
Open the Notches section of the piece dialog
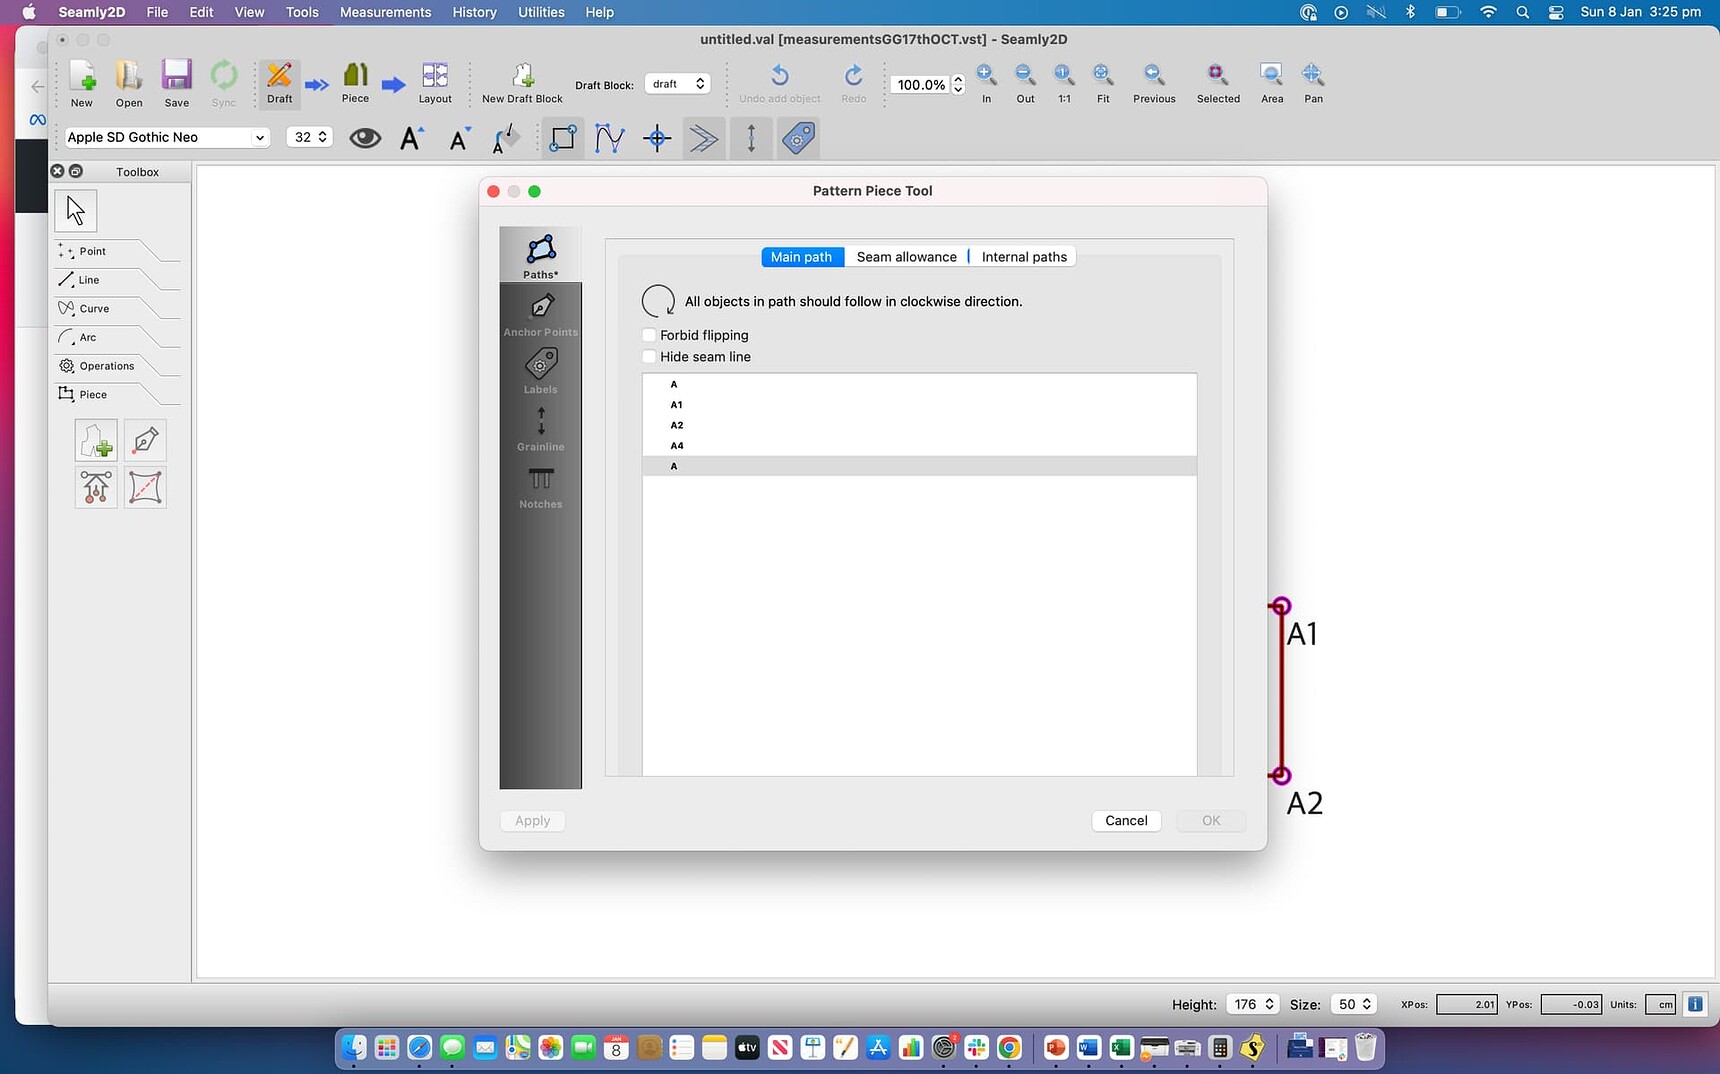tap(540, 485)
